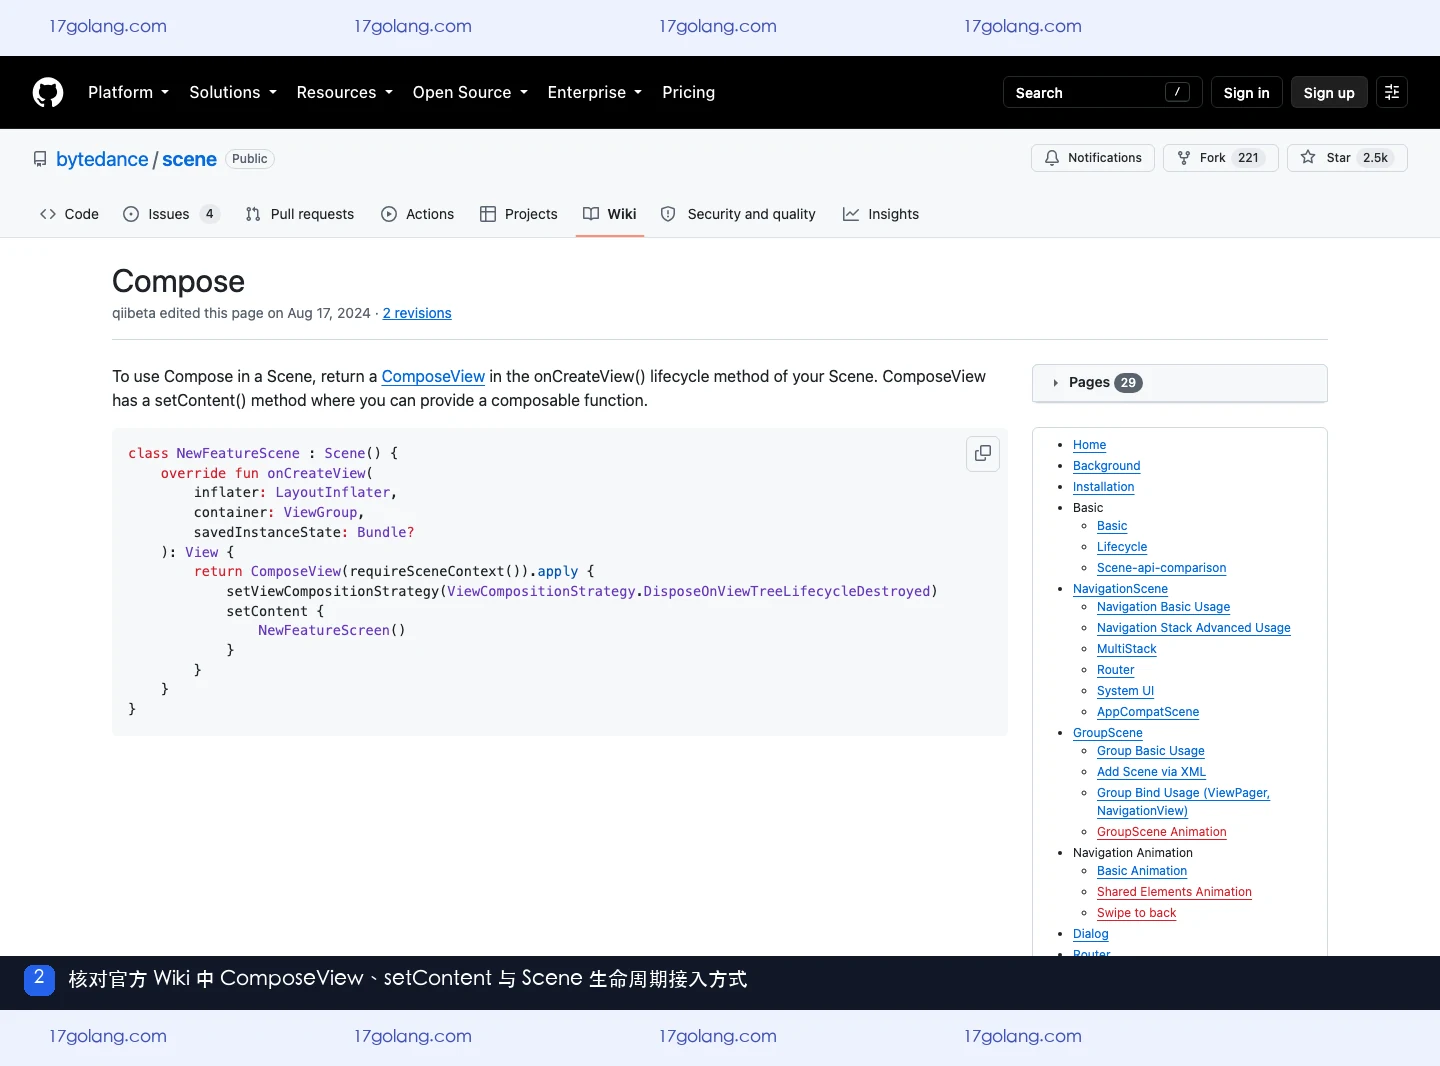
Task: Expand the Enterprise dropdown
Action: [595, 92]
